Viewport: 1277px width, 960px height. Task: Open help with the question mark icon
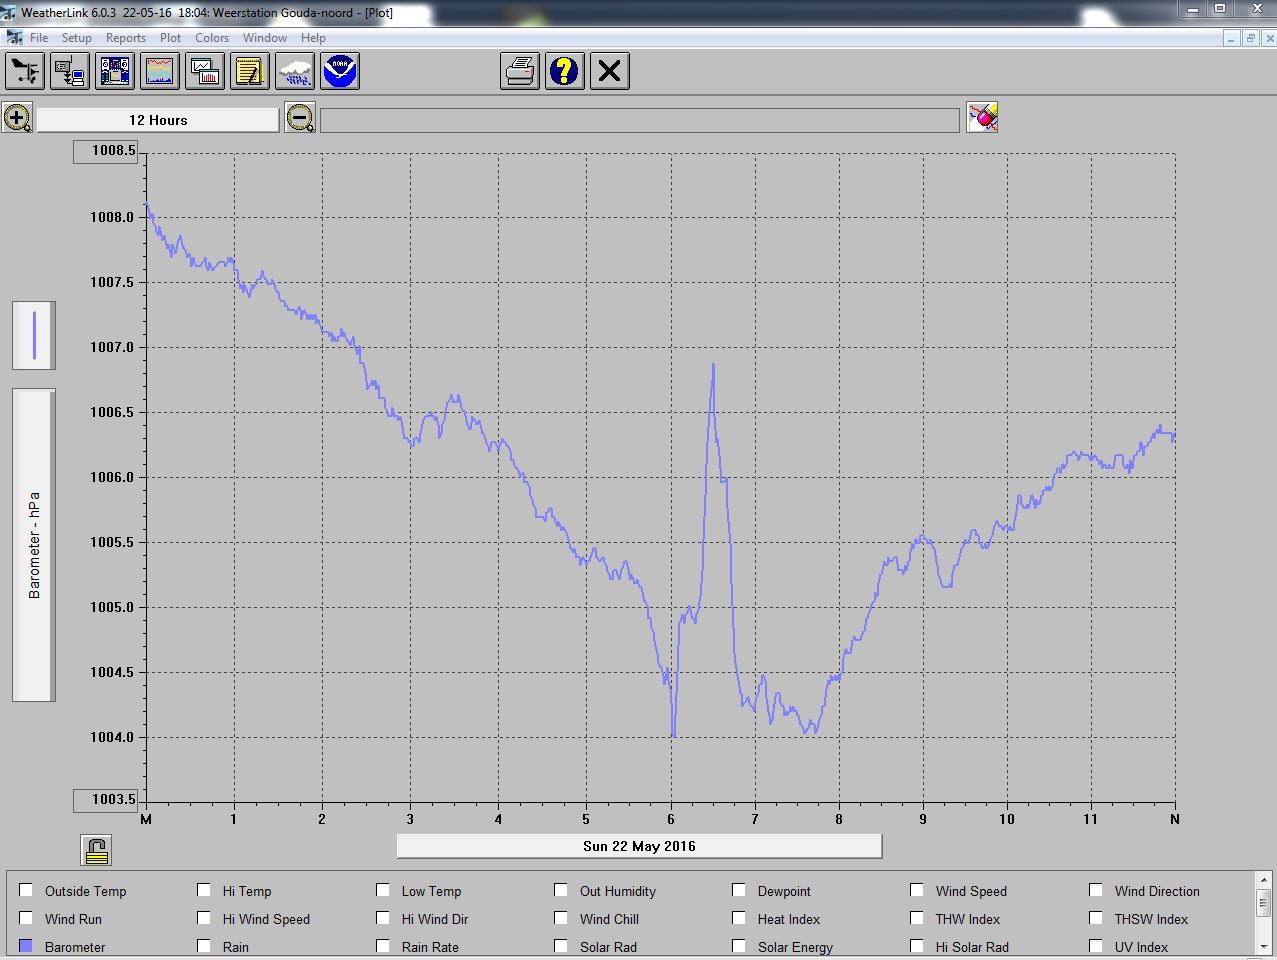565,71
